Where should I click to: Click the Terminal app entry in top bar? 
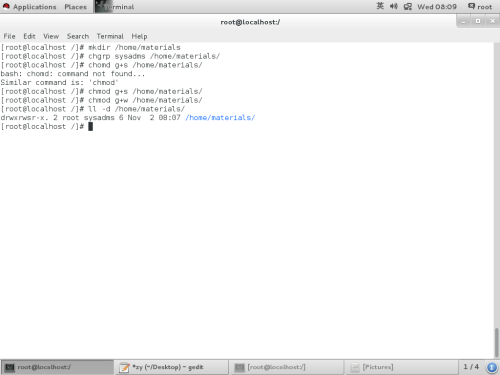(115, 7)
